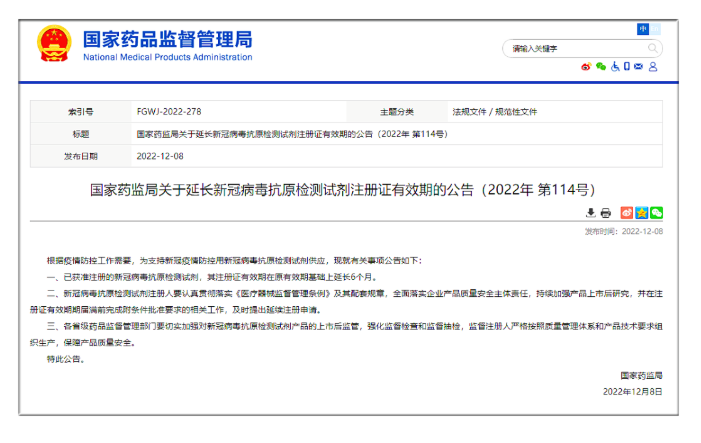
Task: Print the announcement via printer icon
Action: coord(606,212)
